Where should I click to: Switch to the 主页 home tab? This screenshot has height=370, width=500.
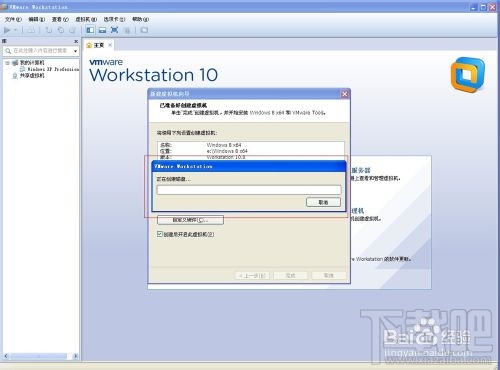pyautogui.click(x=99, y=45)
